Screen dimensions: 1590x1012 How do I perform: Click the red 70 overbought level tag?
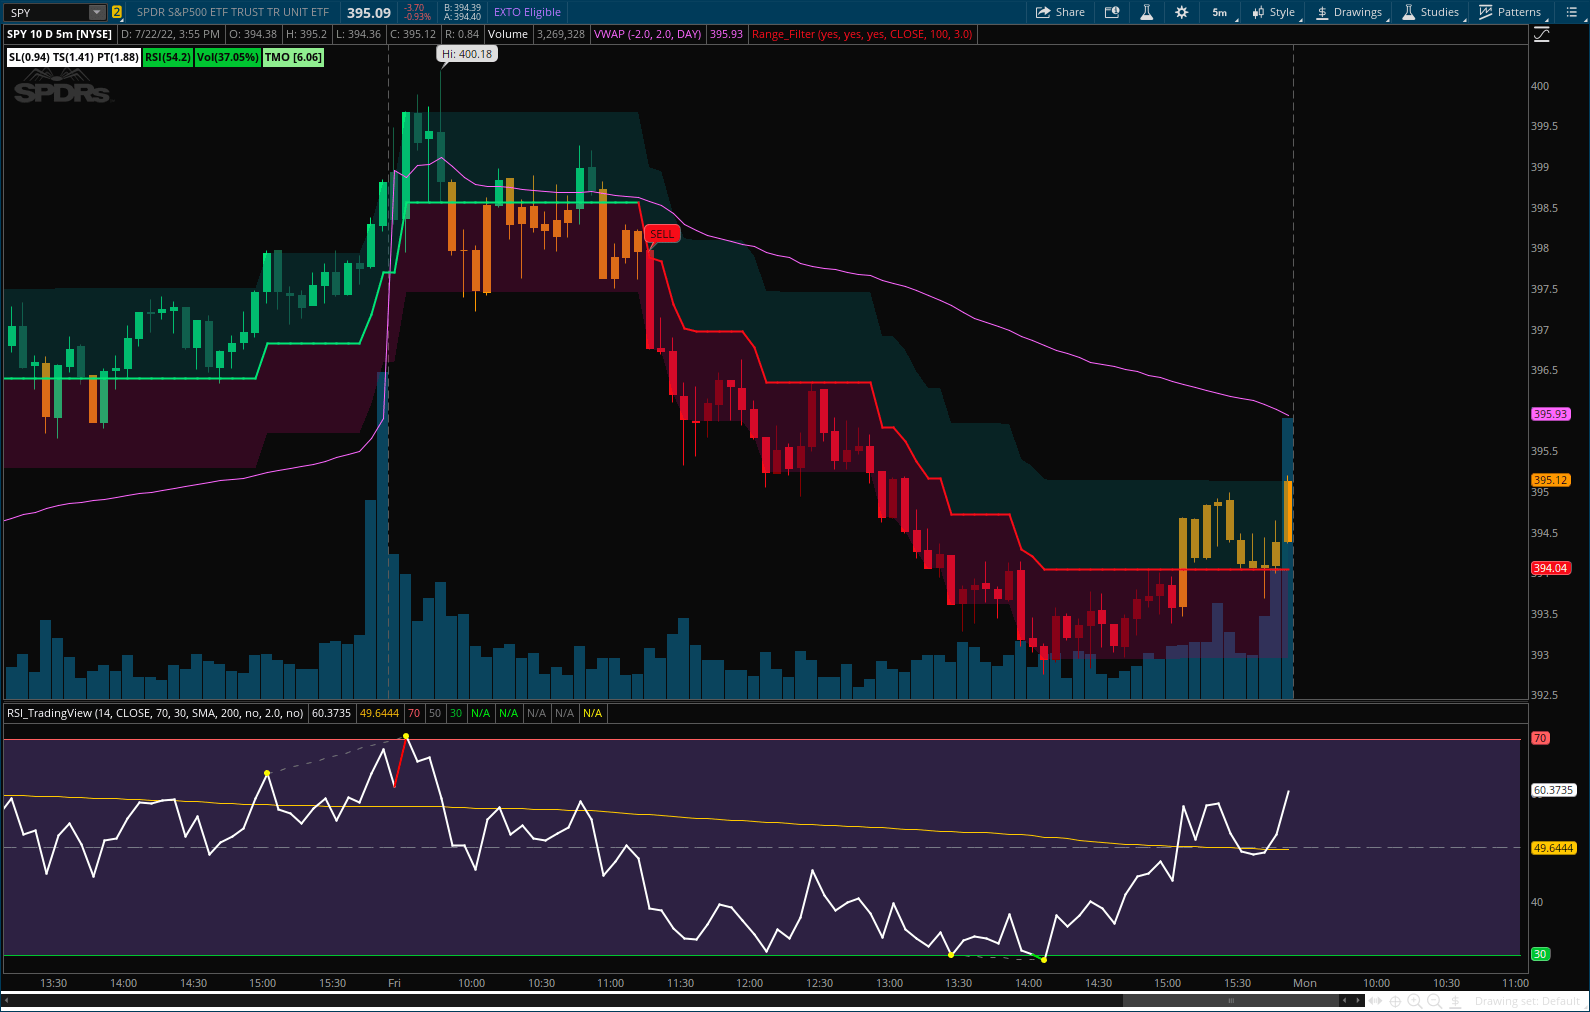point(1540,738)
